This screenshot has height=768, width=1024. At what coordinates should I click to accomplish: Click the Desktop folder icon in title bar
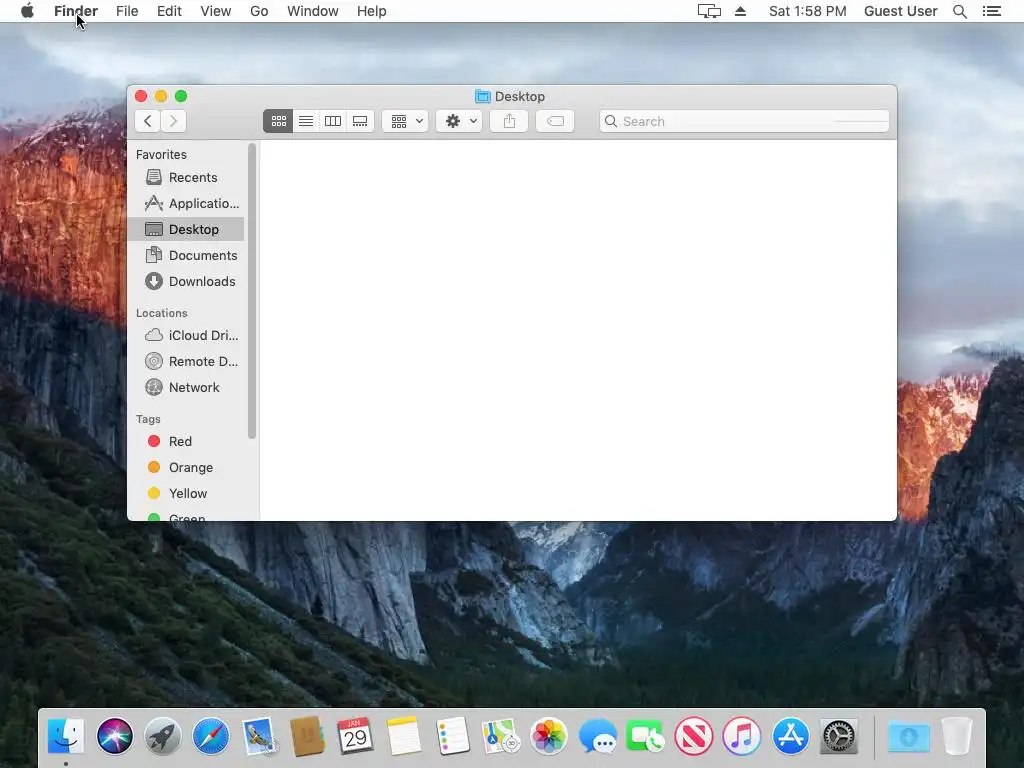pyautogui.click(x=483, y=97)
